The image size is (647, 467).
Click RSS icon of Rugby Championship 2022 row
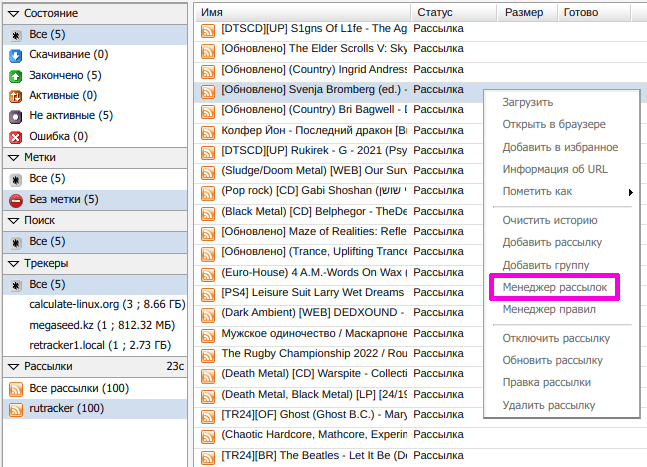208,356
